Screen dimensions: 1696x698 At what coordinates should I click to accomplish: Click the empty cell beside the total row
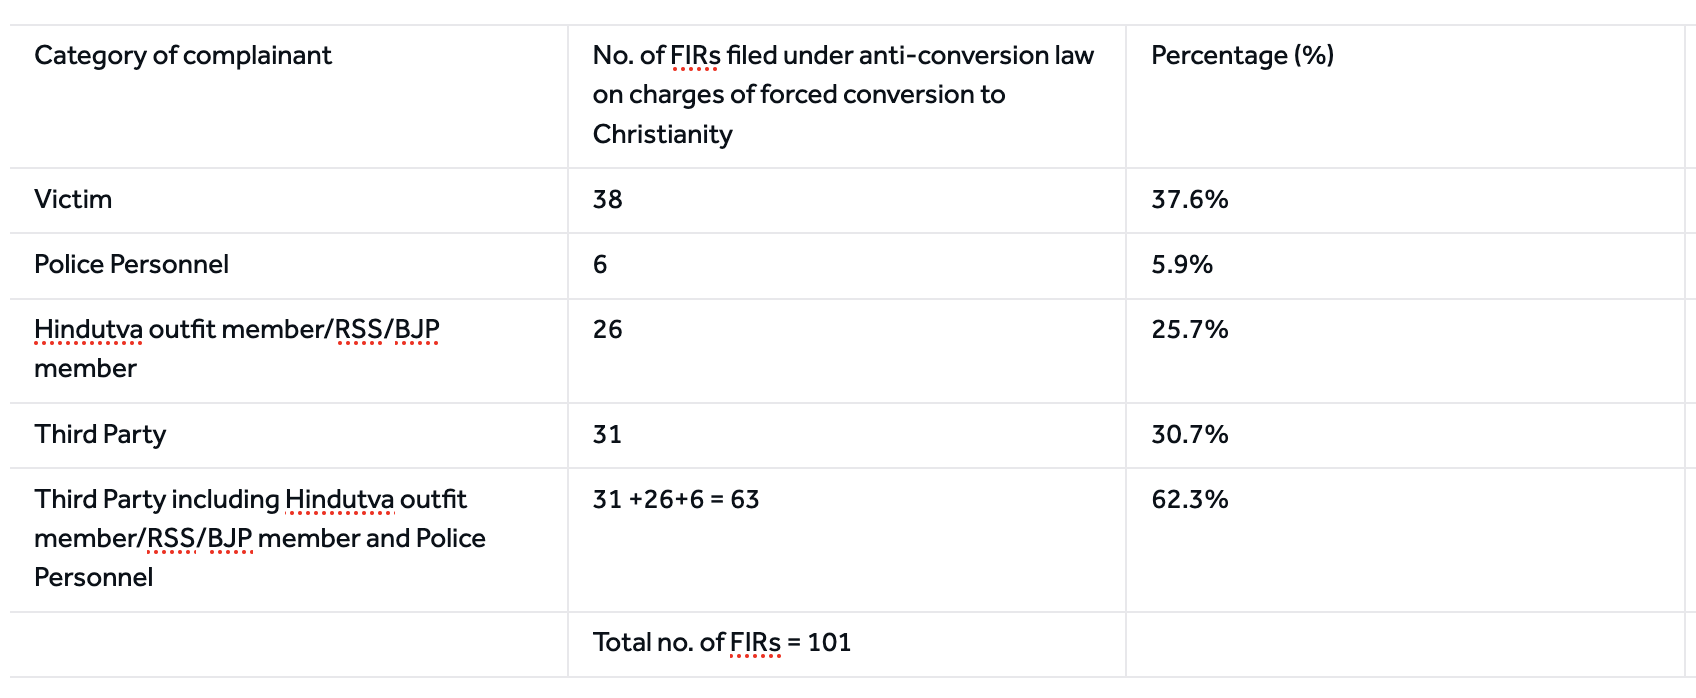click(1405, 644)
